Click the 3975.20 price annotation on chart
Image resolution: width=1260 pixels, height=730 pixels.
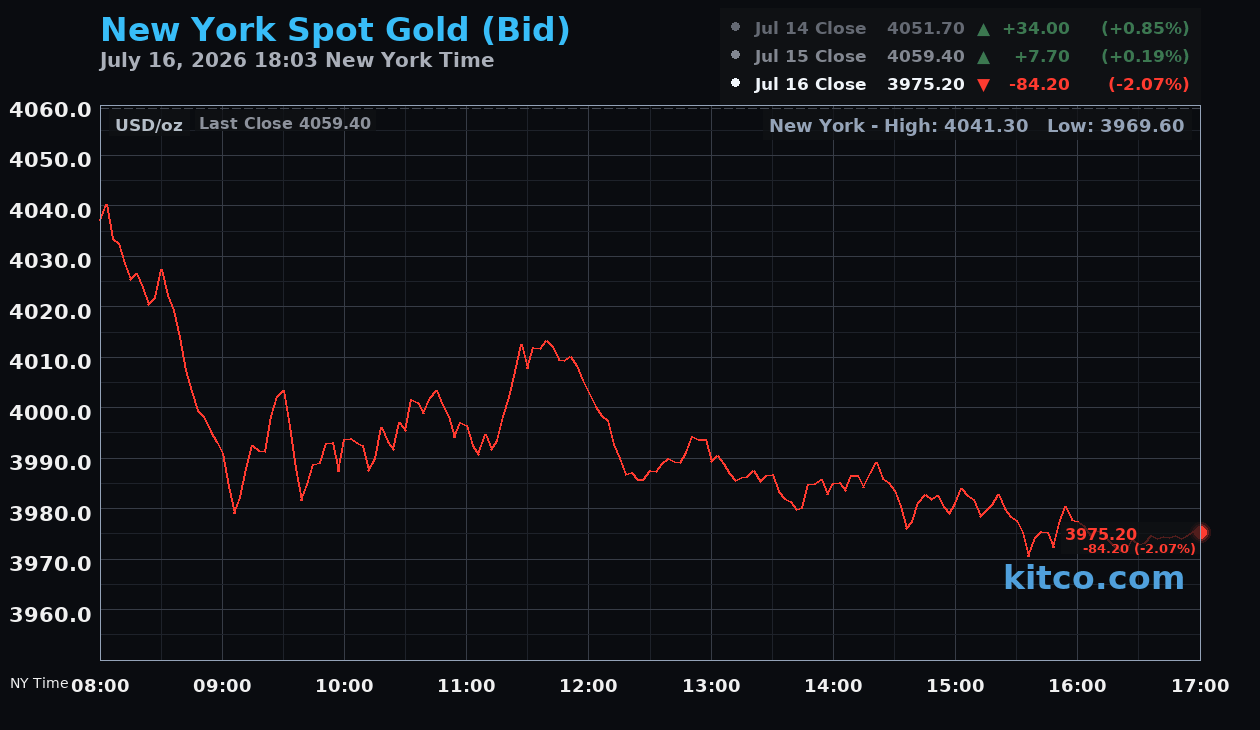coord(1101,535)
